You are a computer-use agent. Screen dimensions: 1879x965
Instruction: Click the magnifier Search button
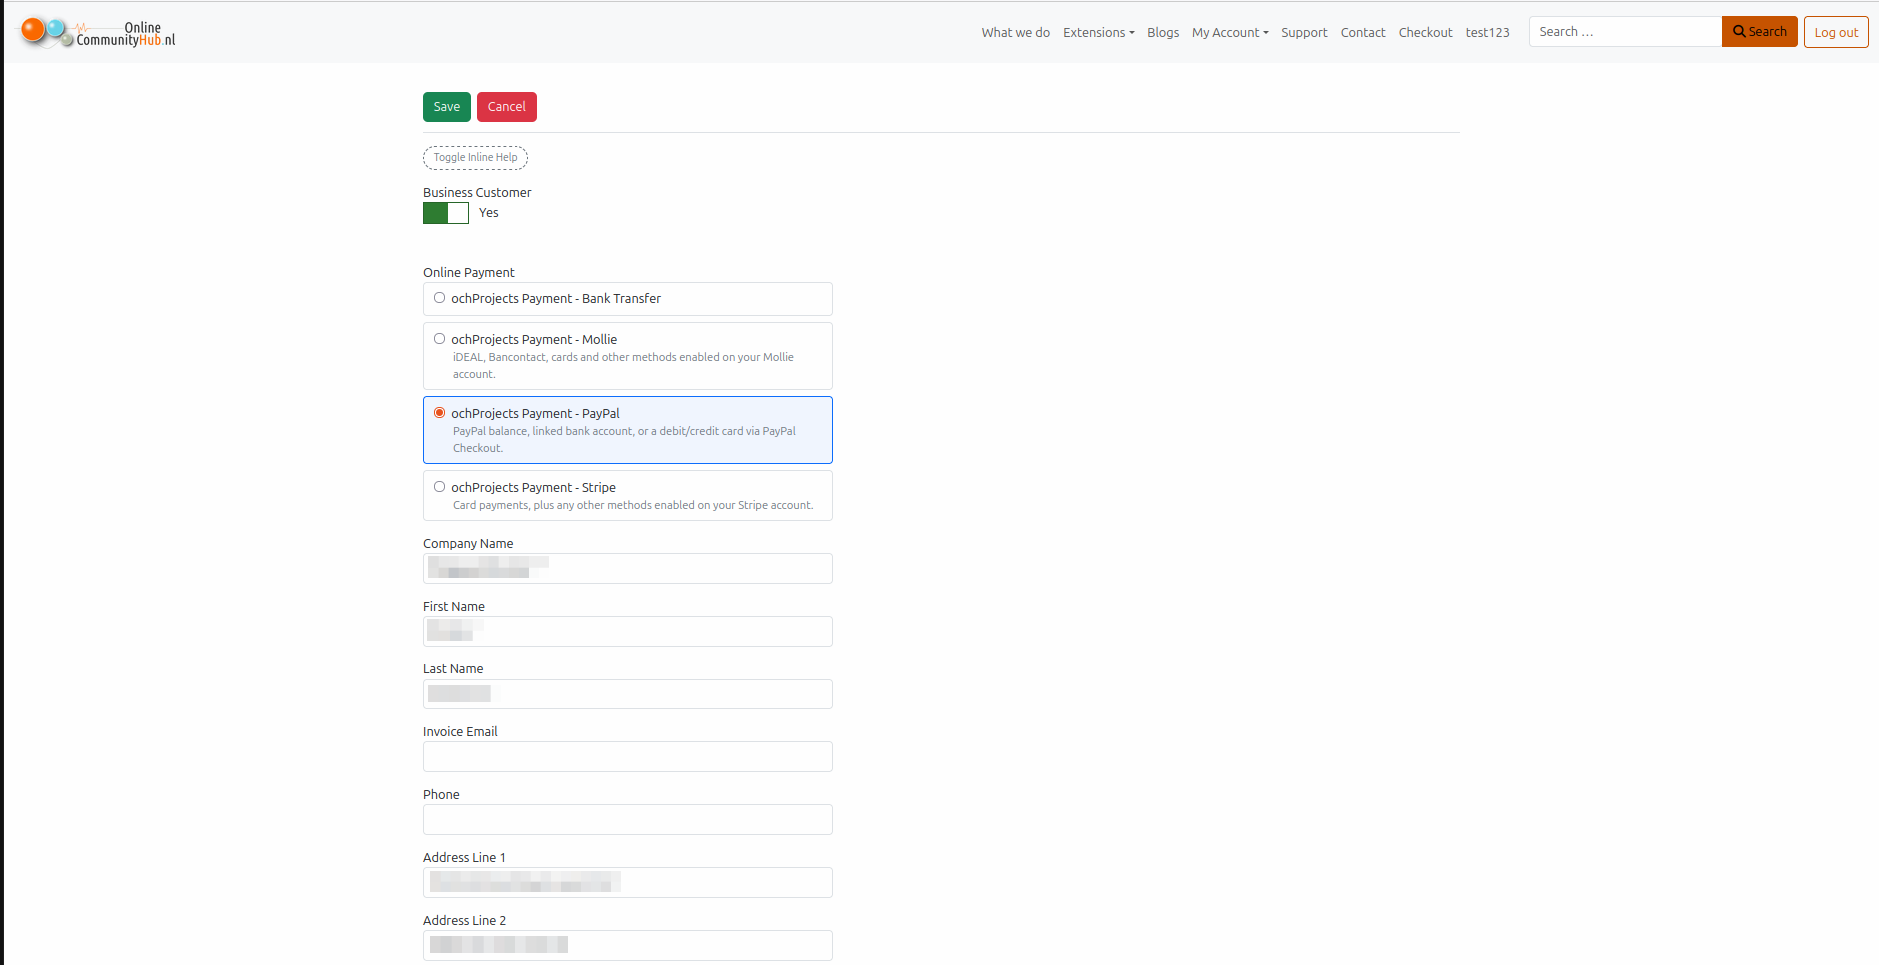tap(1759, 32)
